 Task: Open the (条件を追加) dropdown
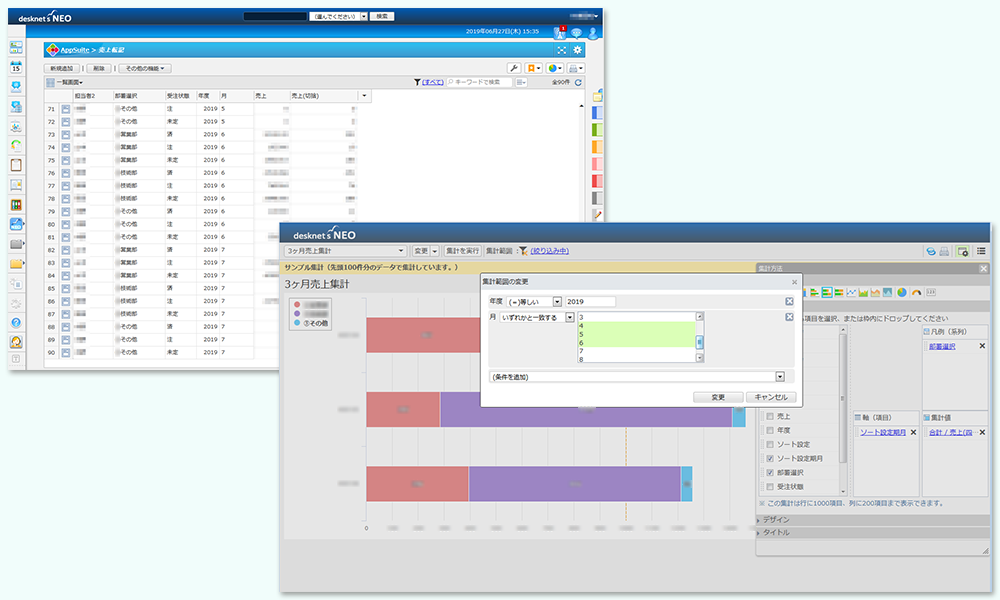coord(637,376)
